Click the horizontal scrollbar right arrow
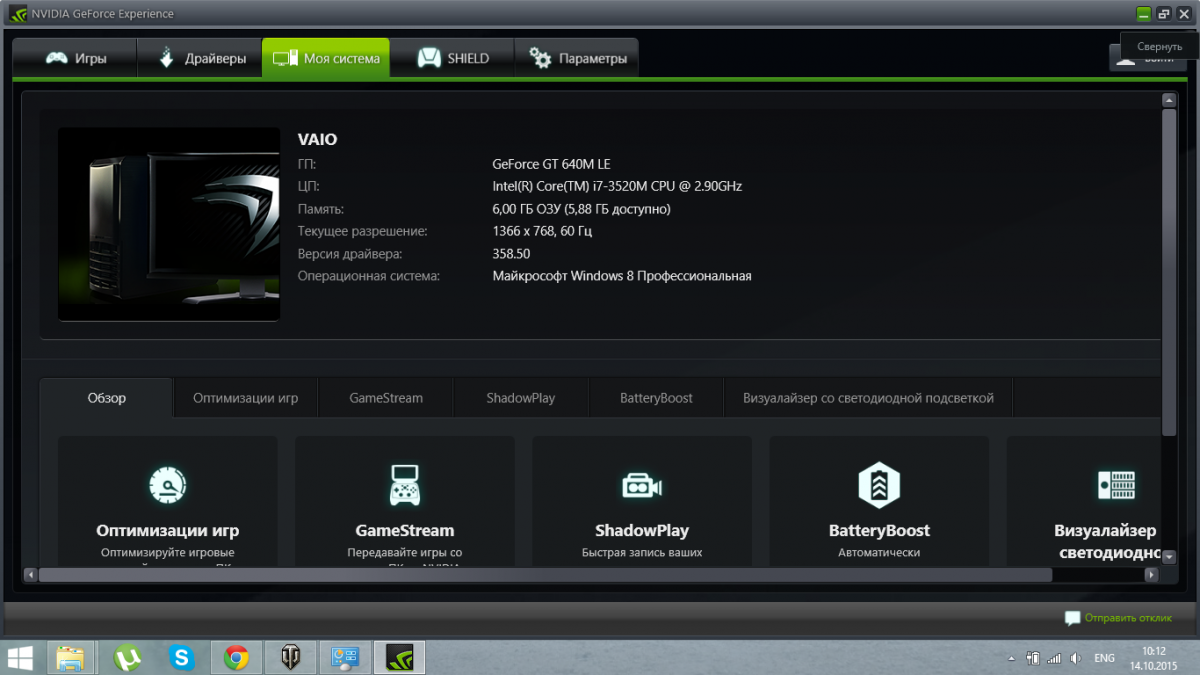This screenshot has width=1200, height=675. (1151, 575)
